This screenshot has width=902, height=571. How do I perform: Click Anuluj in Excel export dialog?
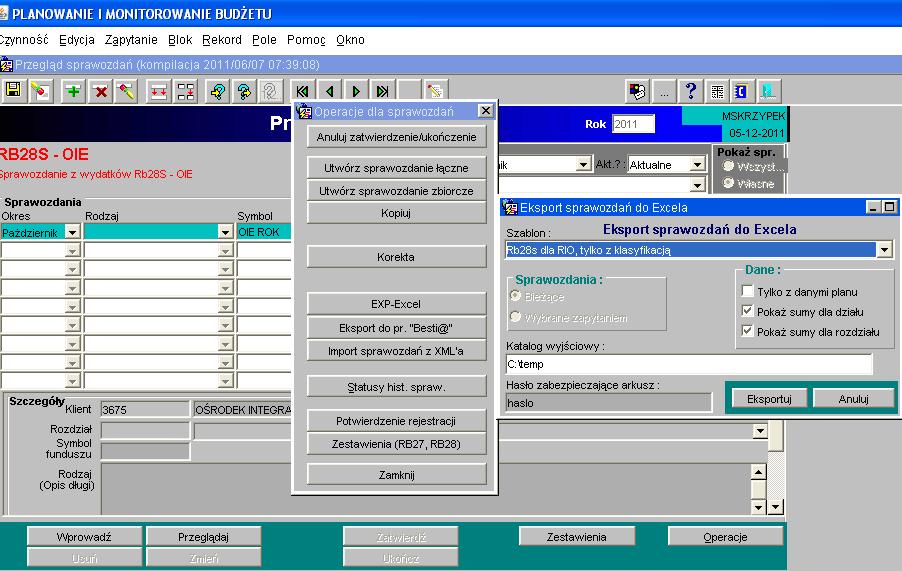point(853,398)
